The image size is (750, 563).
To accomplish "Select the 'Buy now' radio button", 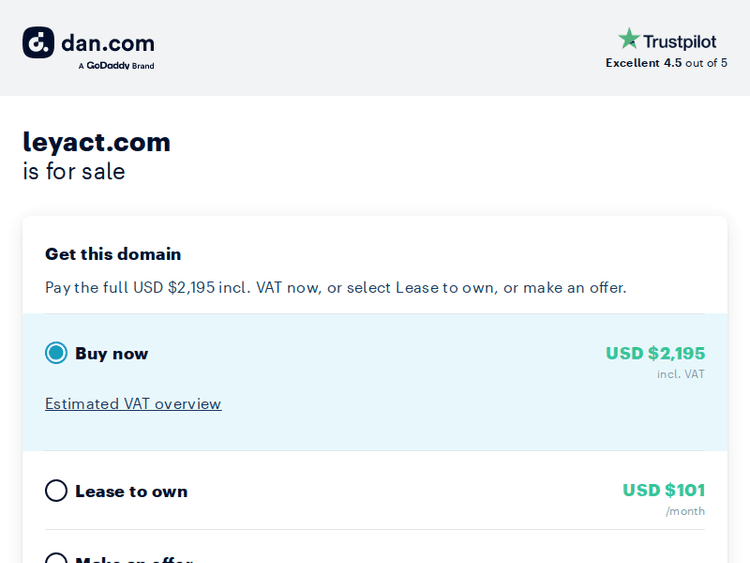I will (x=56, y=353).
